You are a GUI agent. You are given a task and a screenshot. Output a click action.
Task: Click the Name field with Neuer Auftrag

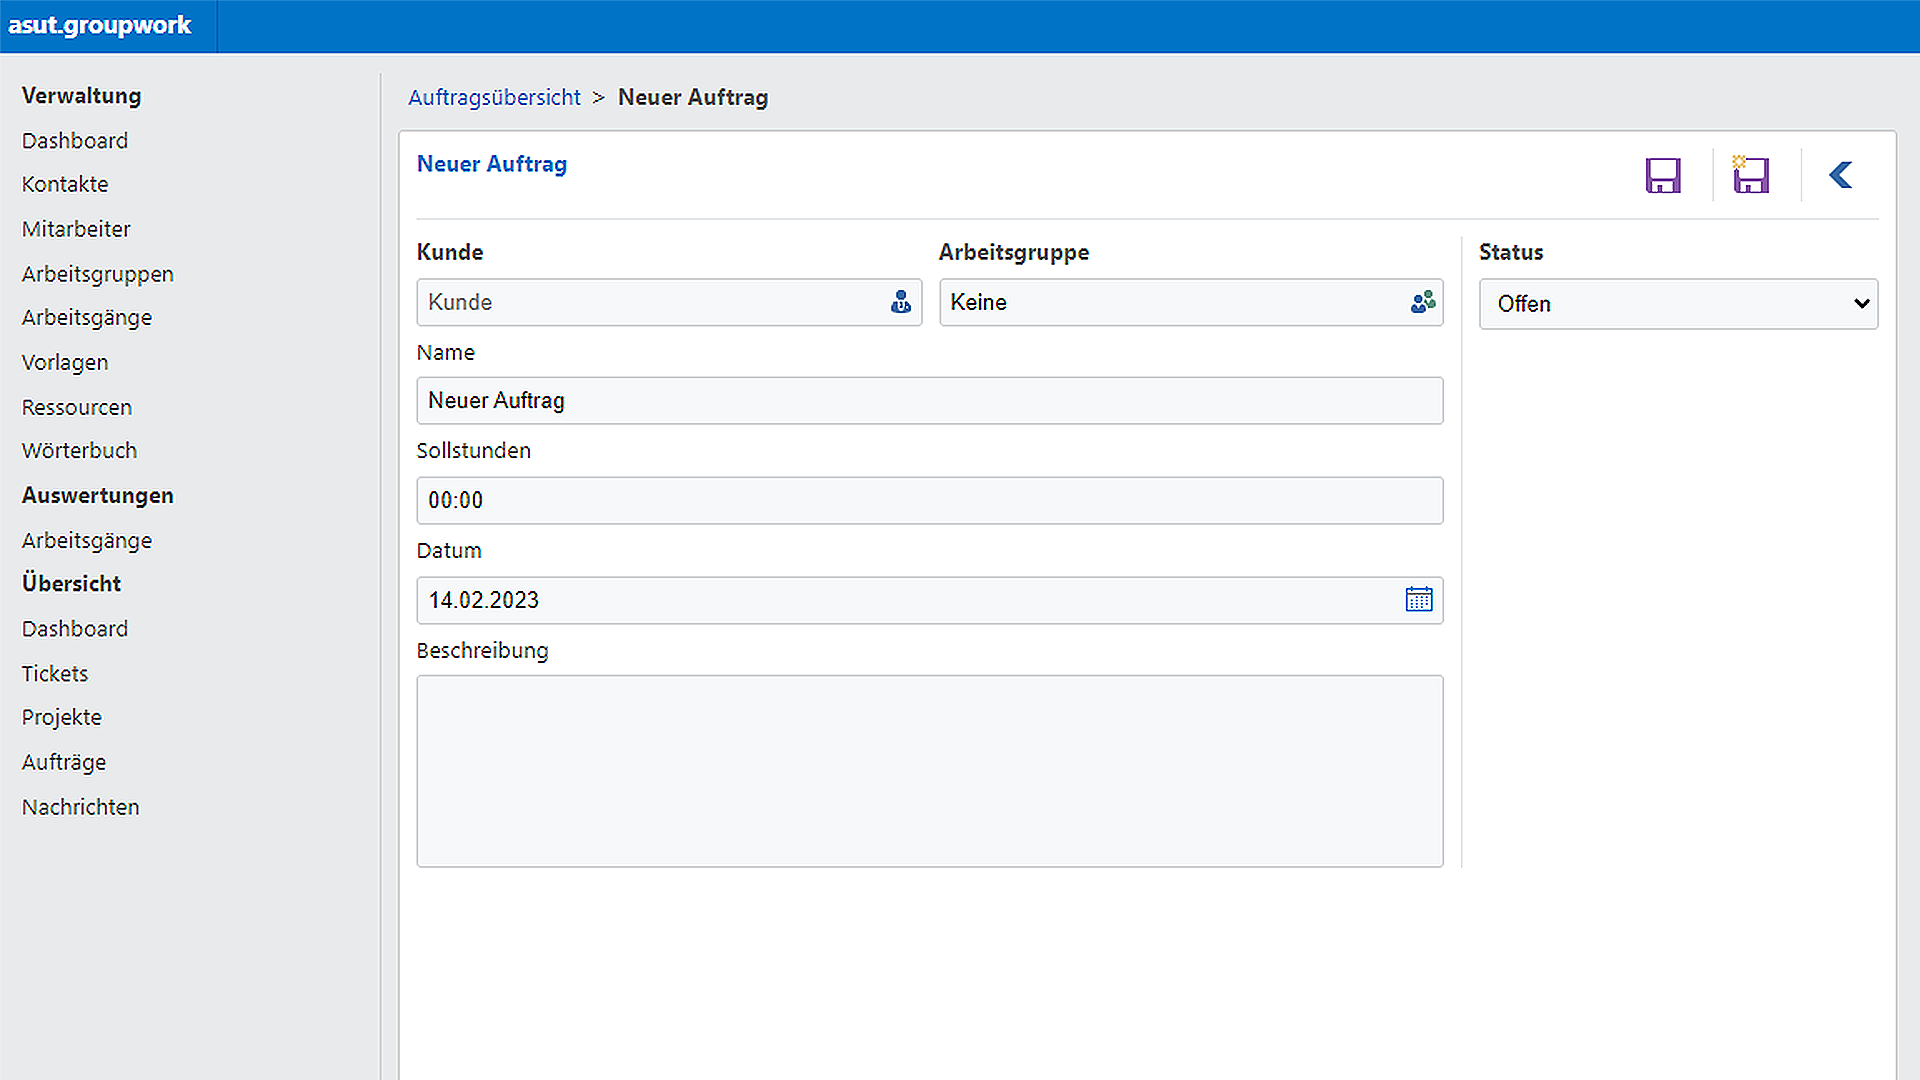929,401
